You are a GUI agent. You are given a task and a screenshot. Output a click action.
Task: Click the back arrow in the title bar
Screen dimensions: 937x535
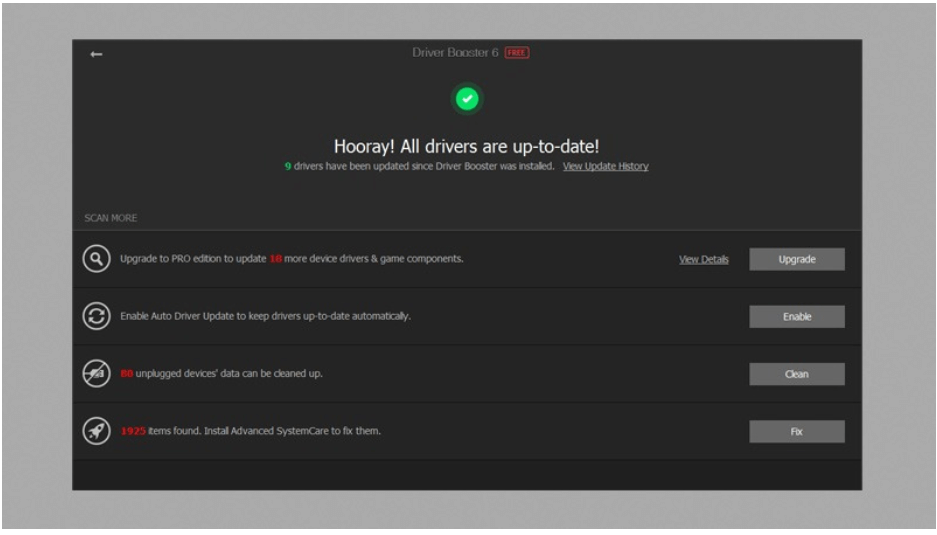96,54
